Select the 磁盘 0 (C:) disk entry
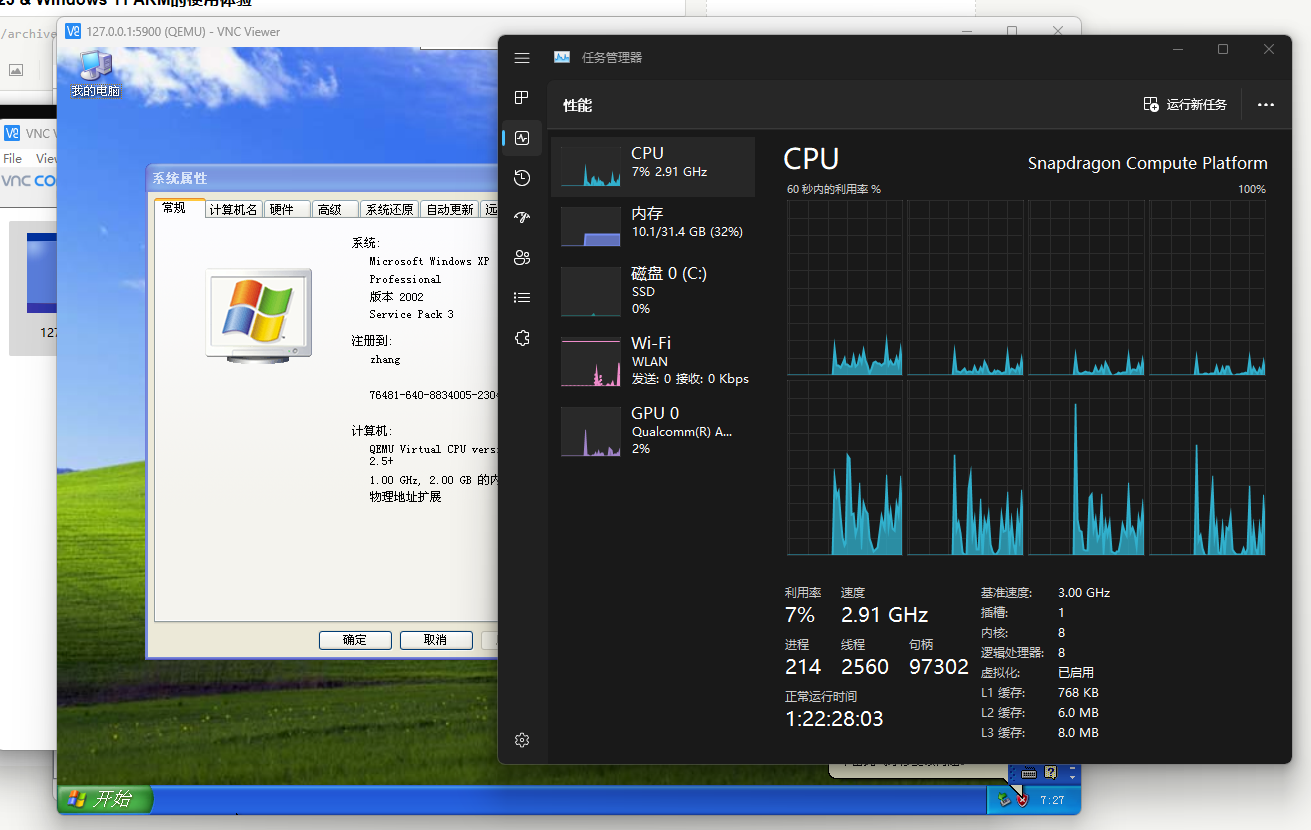This screenshot has height=830, width=1311. [653, 290]
